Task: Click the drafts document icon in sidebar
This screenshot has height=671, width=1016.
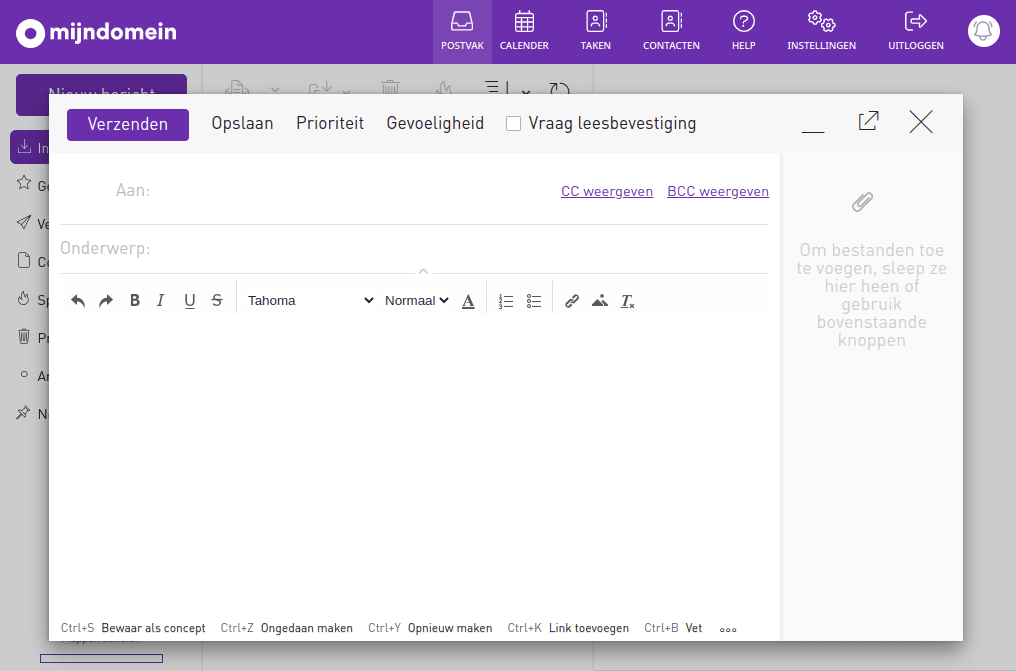Action: (24, 260)
